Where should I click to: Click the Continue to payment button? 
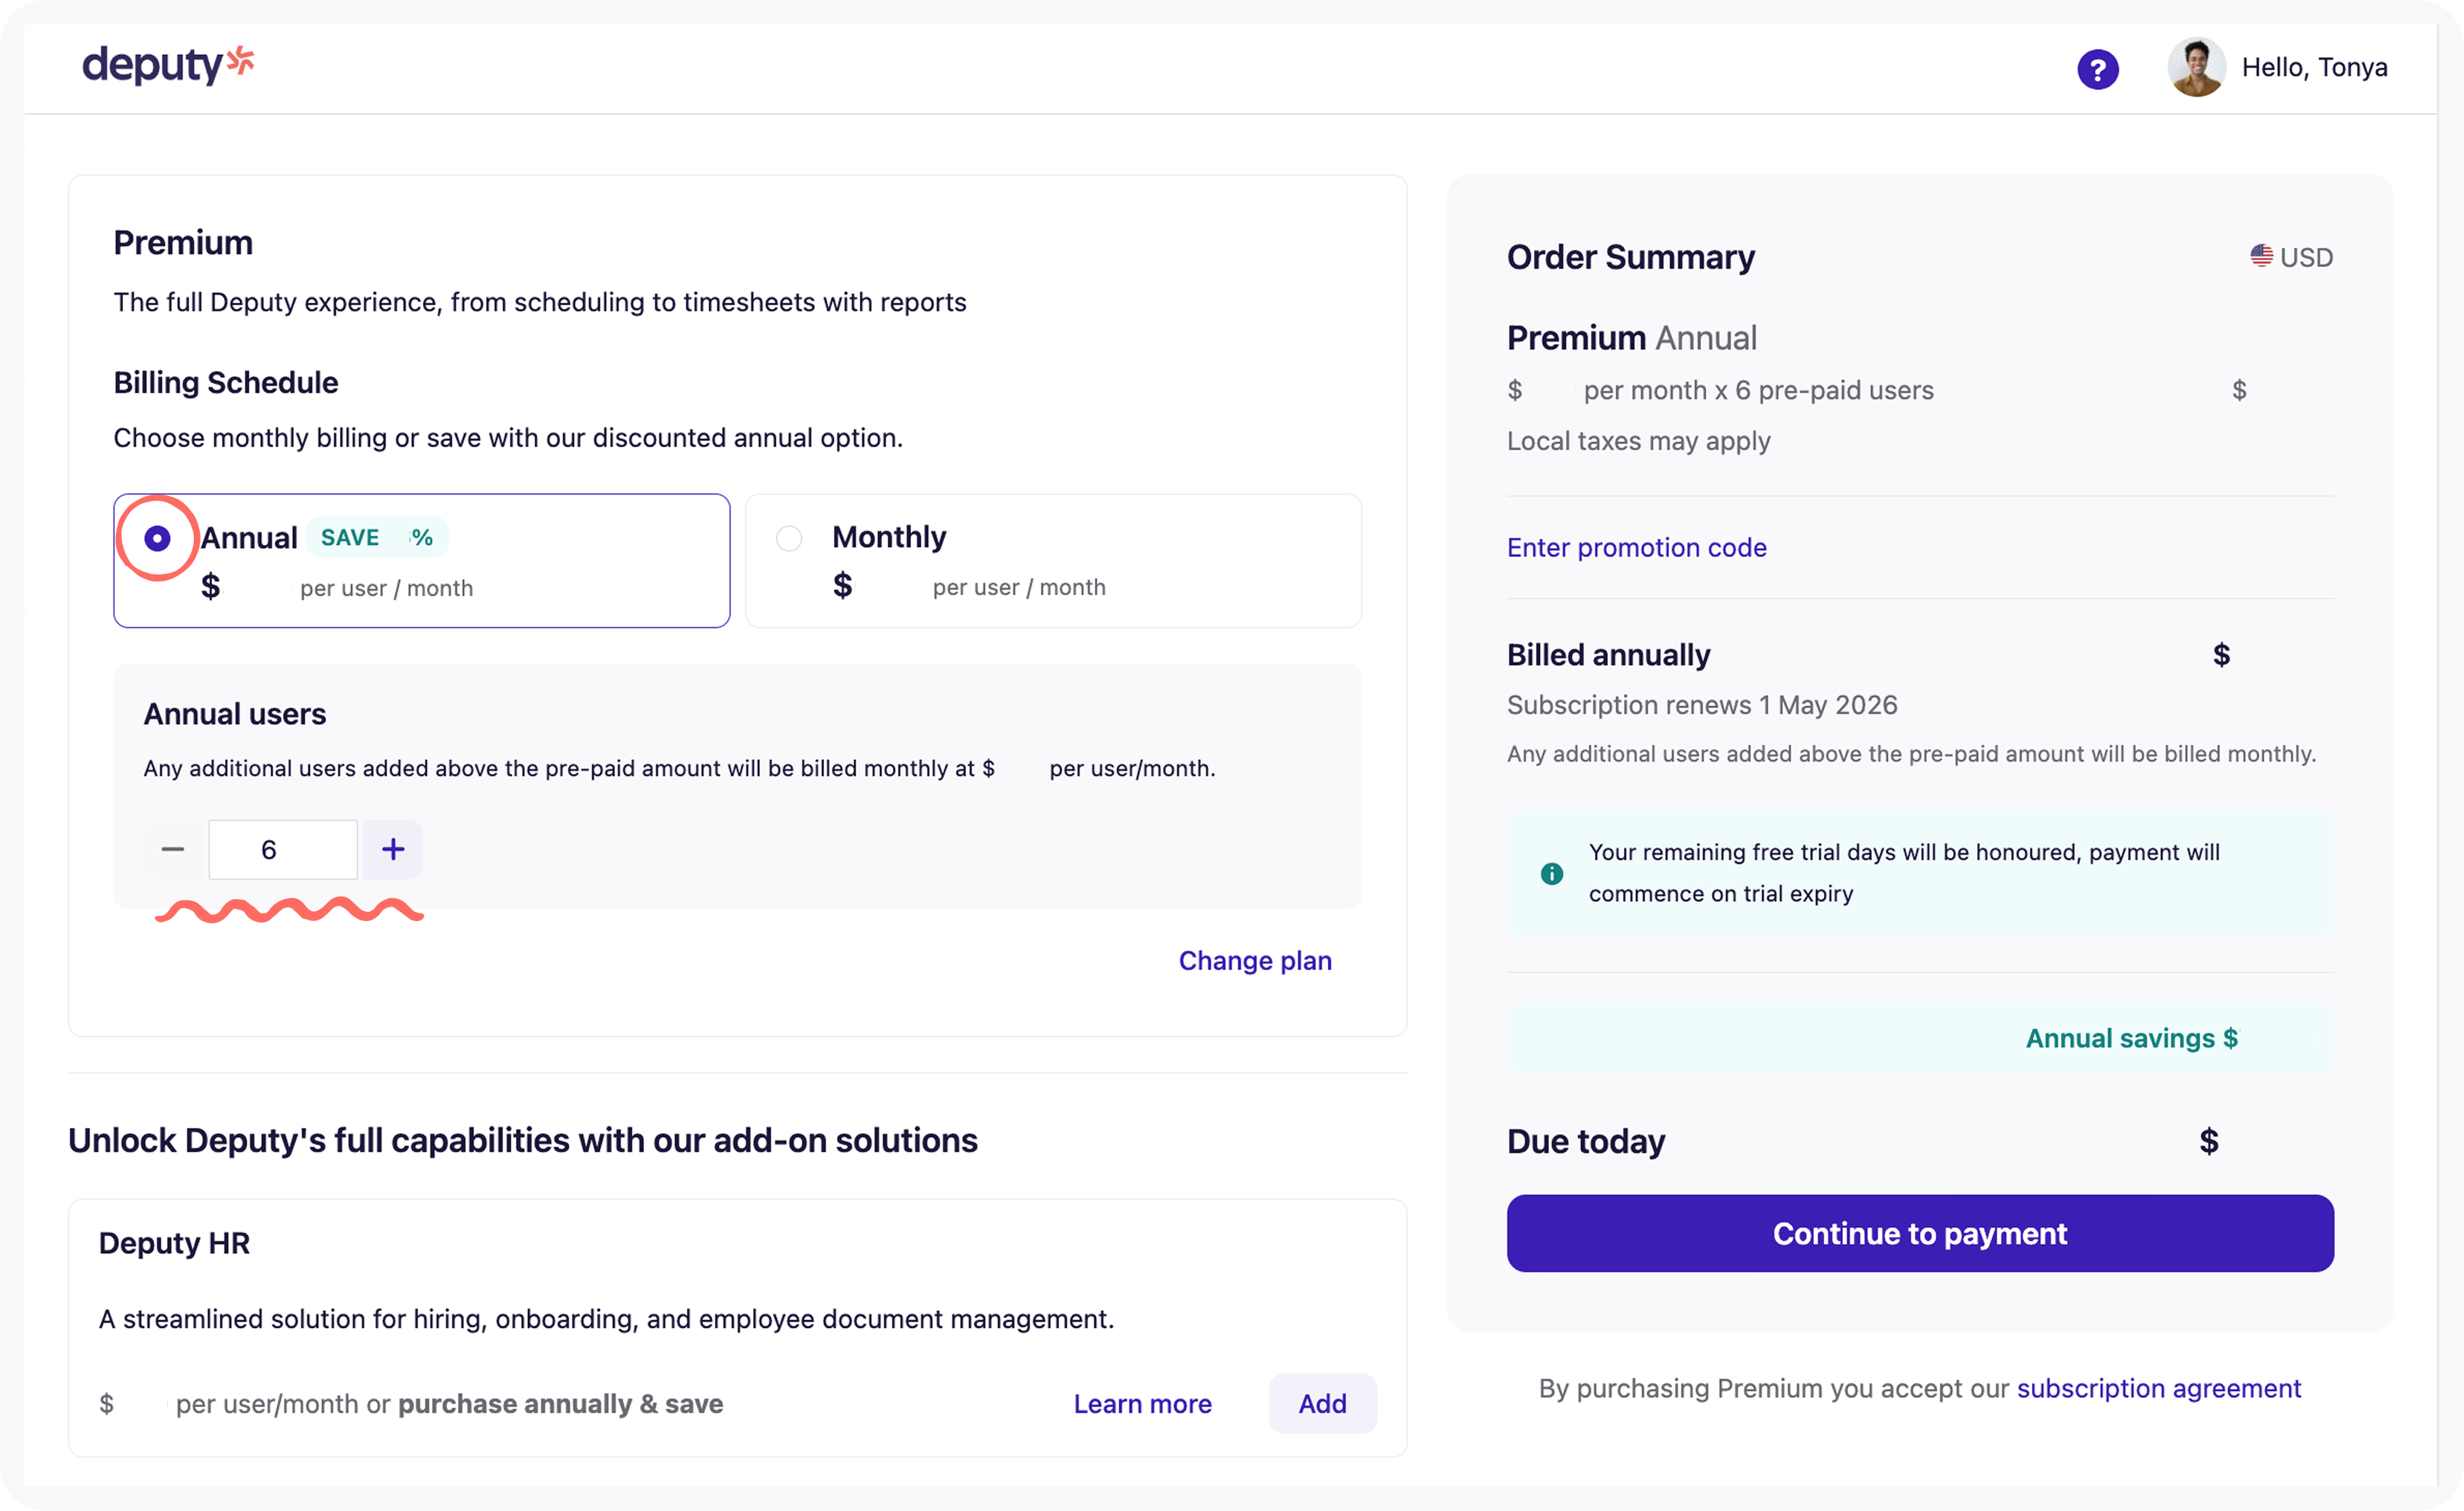(x=1920, y=1233)
